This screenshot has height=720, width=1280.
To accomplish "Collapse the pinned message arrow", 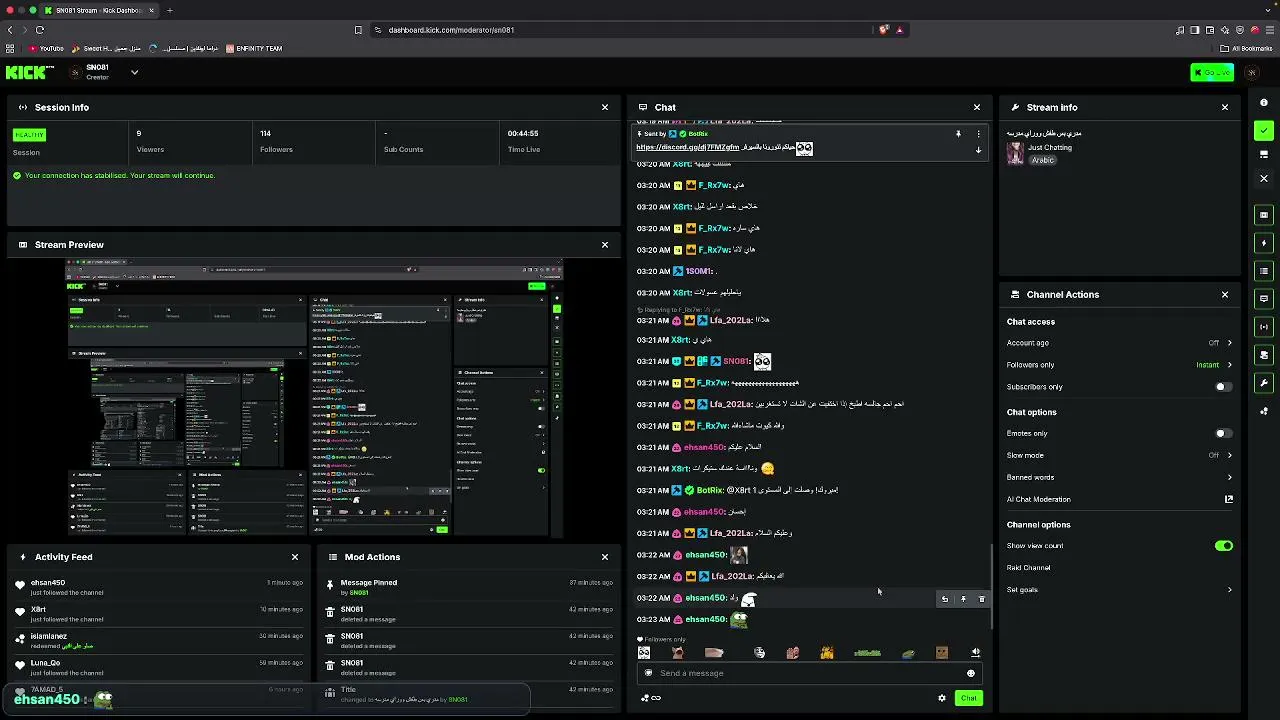I will click(978, 150).
